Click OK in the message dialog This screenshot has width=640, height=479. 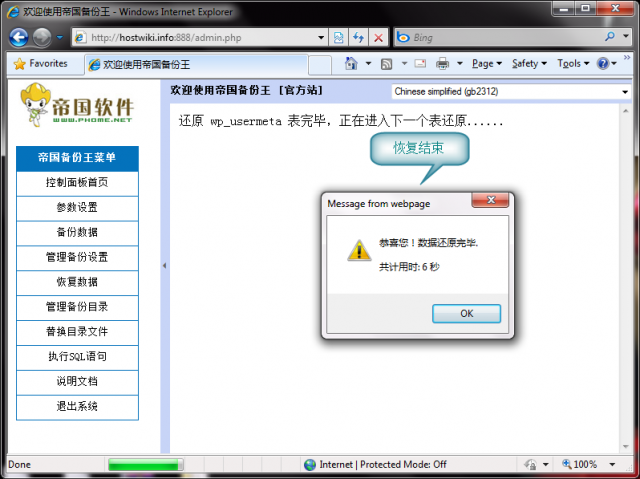466,313
